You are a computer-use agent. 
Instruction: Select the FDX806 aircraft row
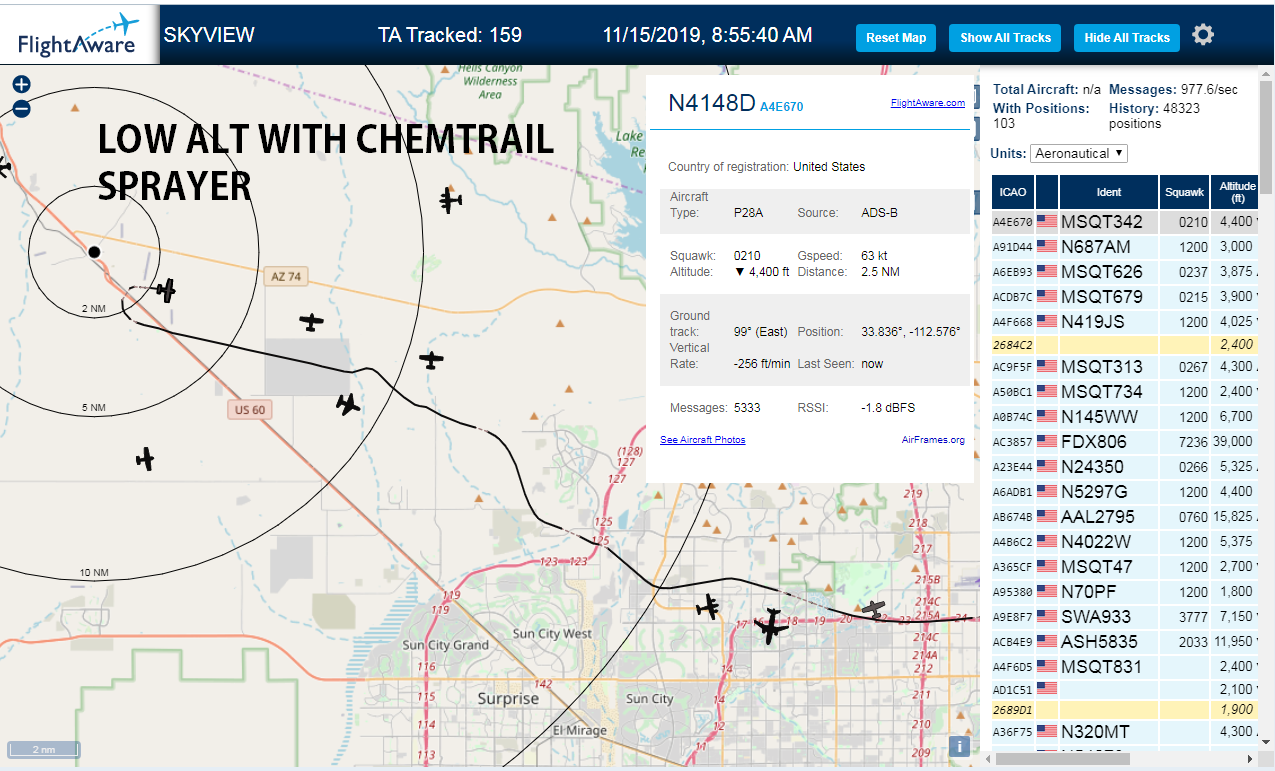(x=1125, y=441)
